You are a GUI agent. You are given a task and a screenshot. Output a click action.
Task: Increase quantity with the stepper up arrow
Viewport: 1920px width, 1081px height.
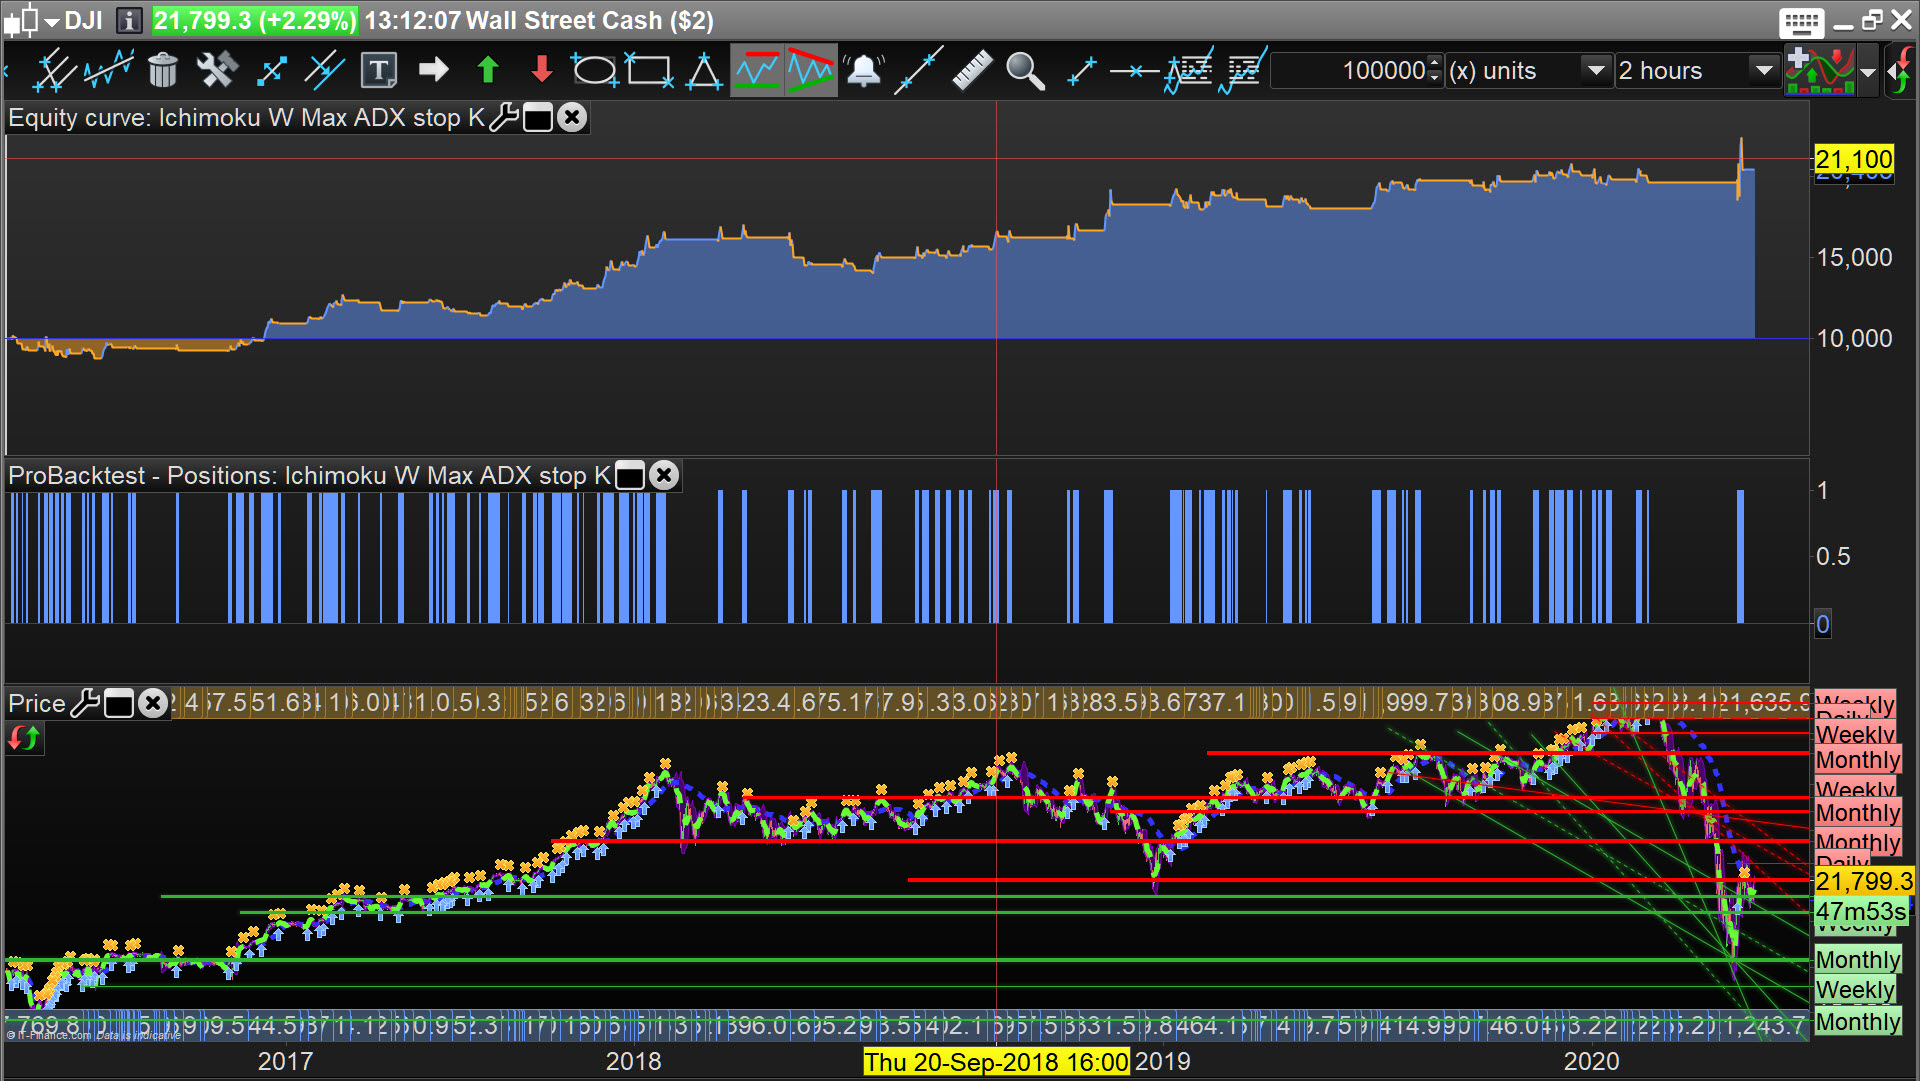(x=1435, y=63)
